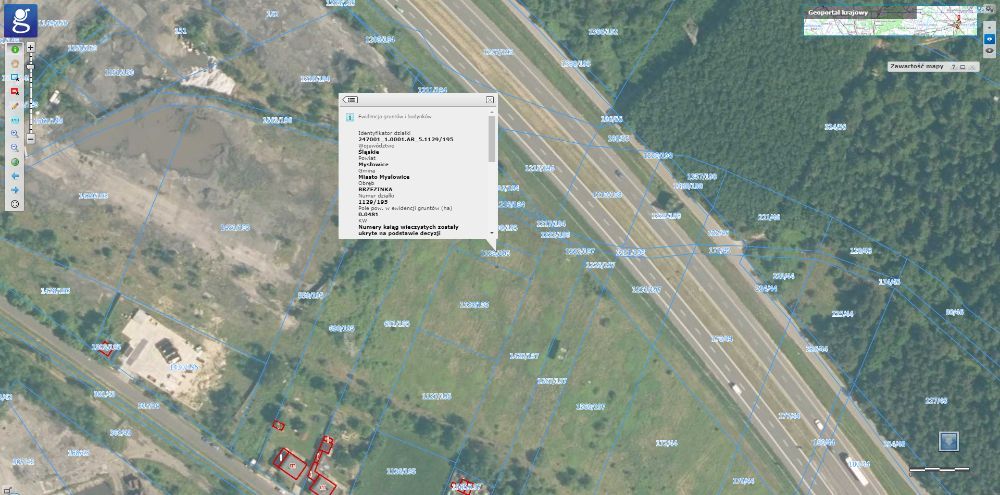Click the Geoportal krajowy overview map thumbnail
This screenshot has height=495, width=1000.
point(890,20)
